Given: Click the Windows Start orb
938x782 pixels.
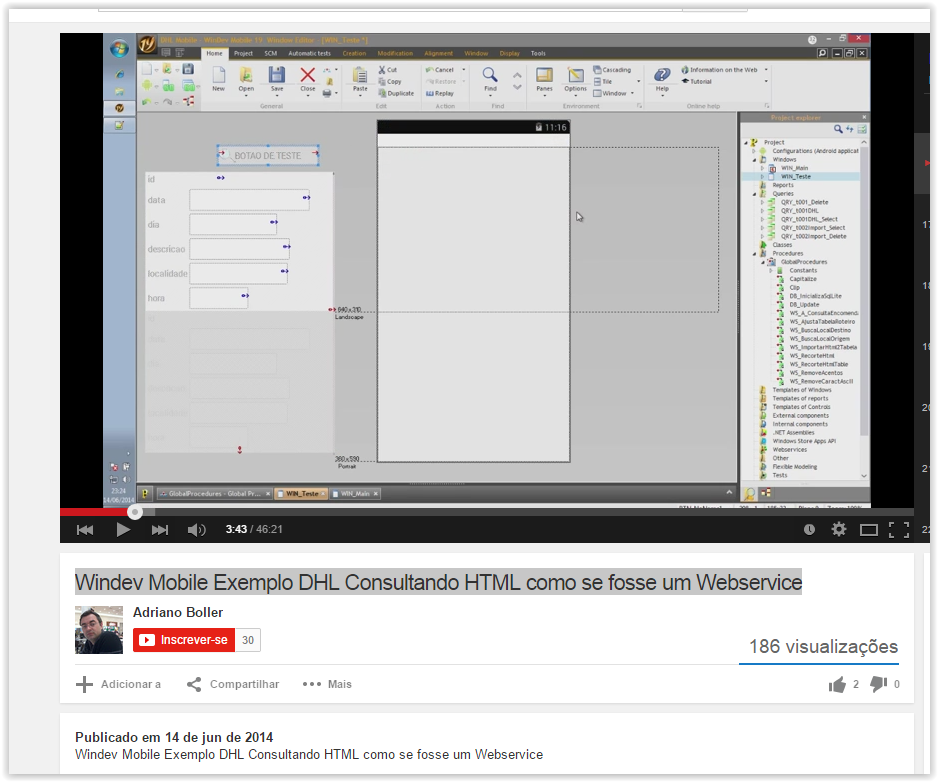Looking at the screenshot, I should [x=119, y=48].
